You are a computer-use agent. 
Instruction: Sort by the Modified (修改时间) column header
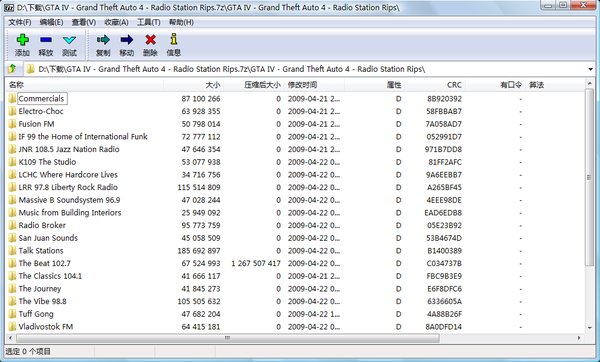click(315, 85)
